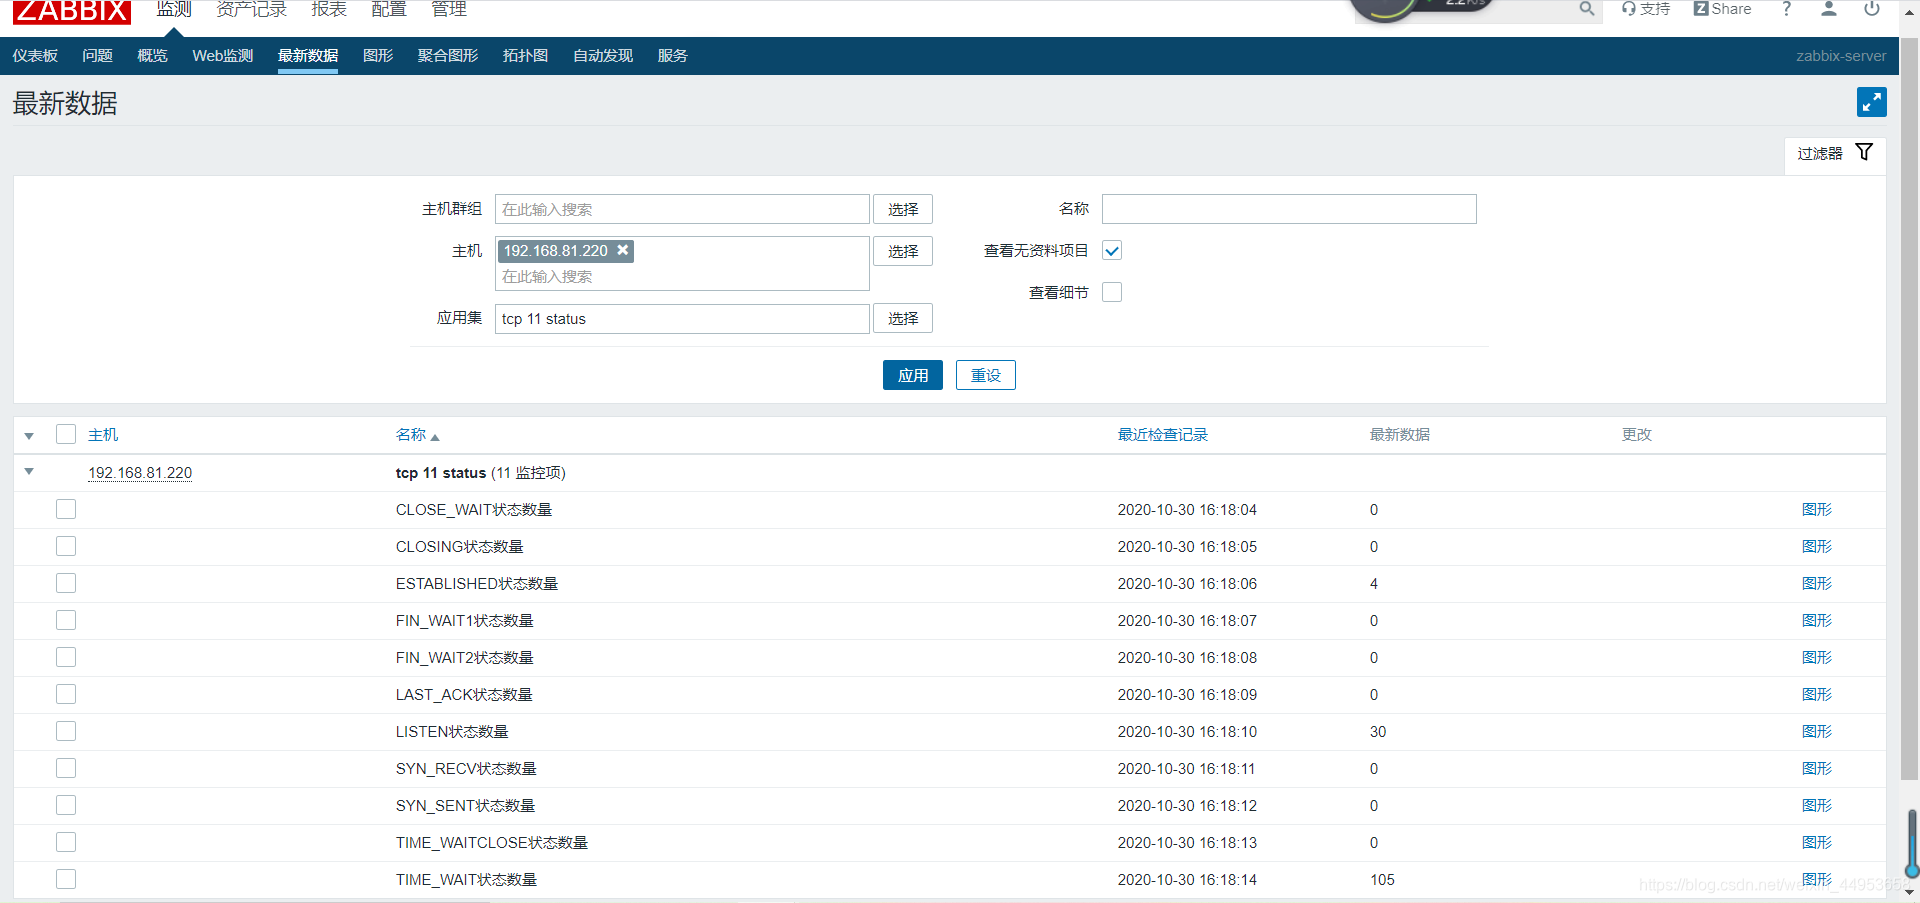Image resolution: width=1920 pixels, height=903 pixels.
Task: Go to the 服务 submenu
Action: coord(672,56)
